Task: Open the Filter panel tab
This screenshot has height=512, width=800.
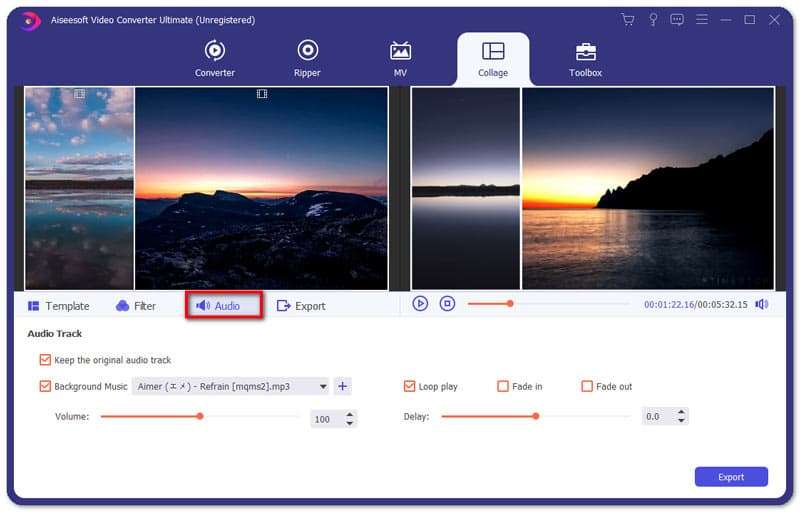Action: [x=136, y=306]
